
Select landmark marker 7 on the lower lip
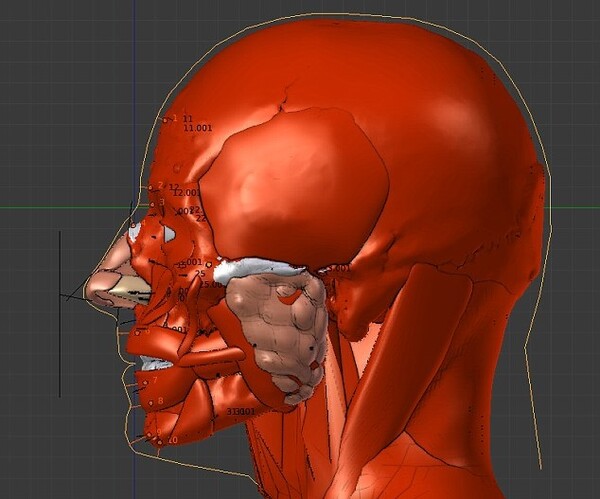(145, 381)
